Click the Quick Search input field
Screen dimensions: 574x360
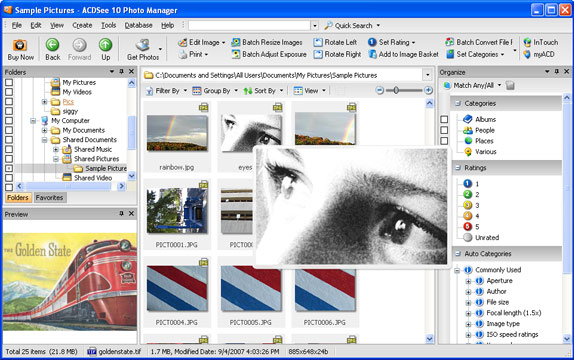tap(249, 25)
